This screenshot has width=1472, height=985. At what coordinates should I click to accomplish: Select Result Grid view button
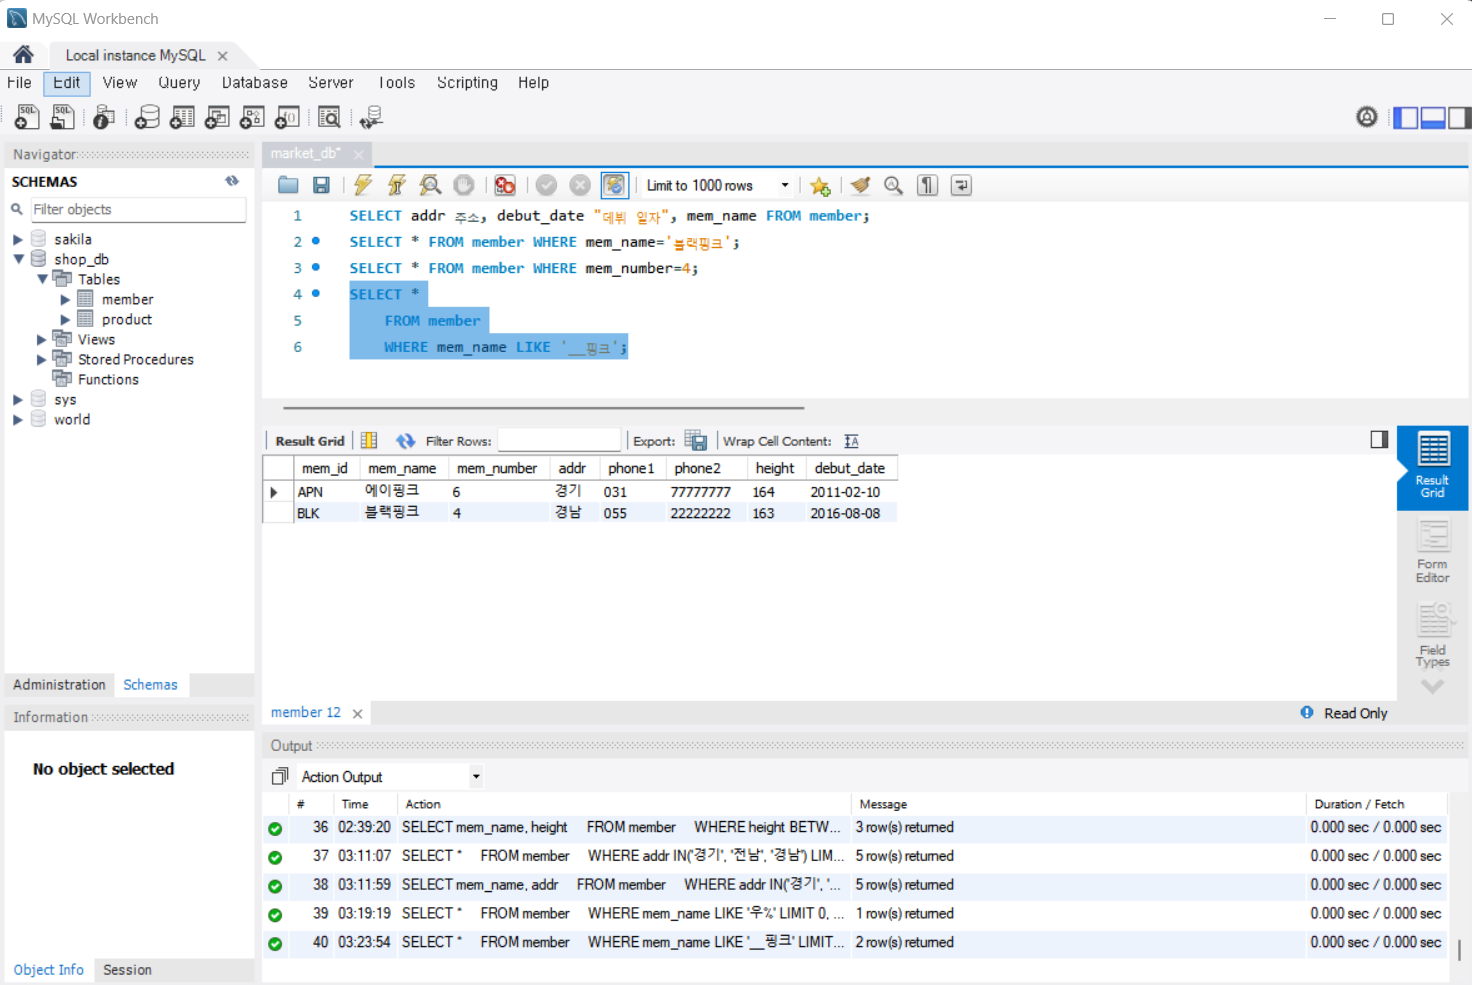[1432, 467]
